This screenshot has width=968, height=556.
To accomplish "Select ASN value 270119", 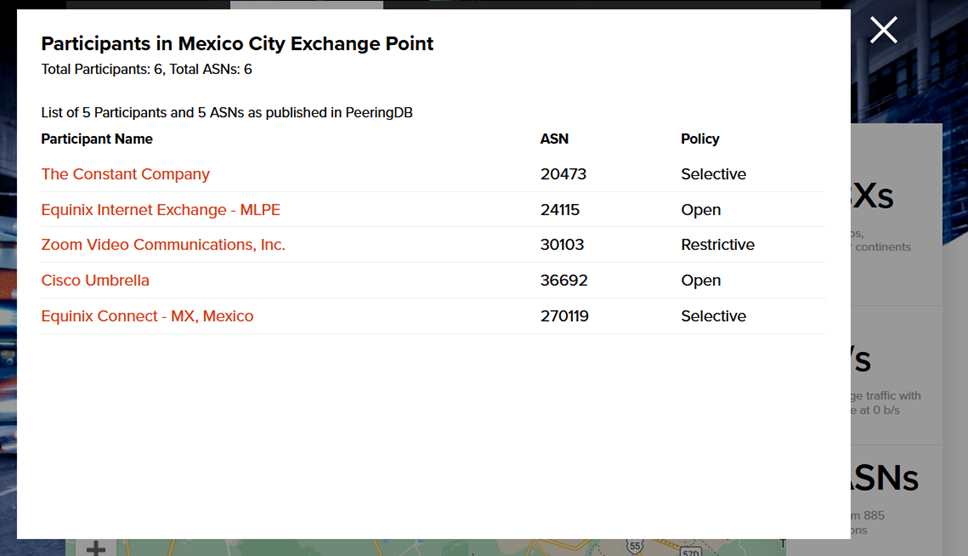I will click(564, 316).
